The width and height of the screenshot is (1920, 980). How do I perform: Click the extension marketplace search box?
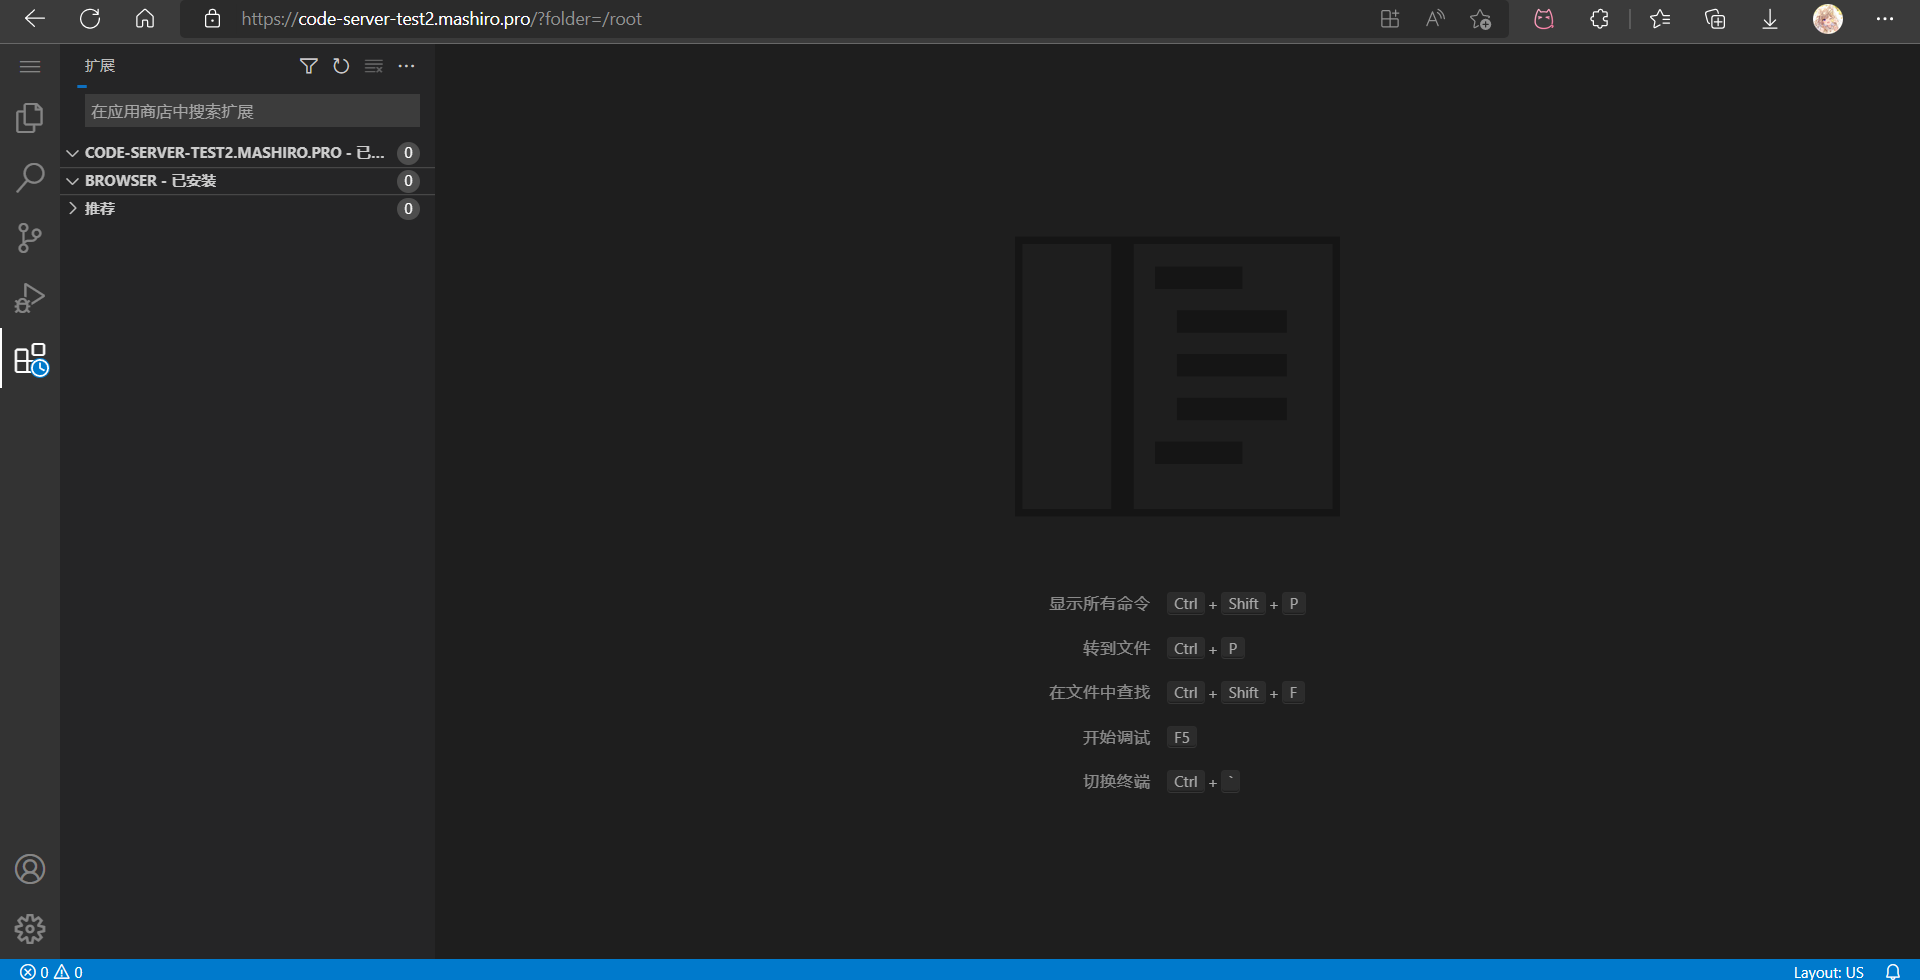tap(251, 110)
